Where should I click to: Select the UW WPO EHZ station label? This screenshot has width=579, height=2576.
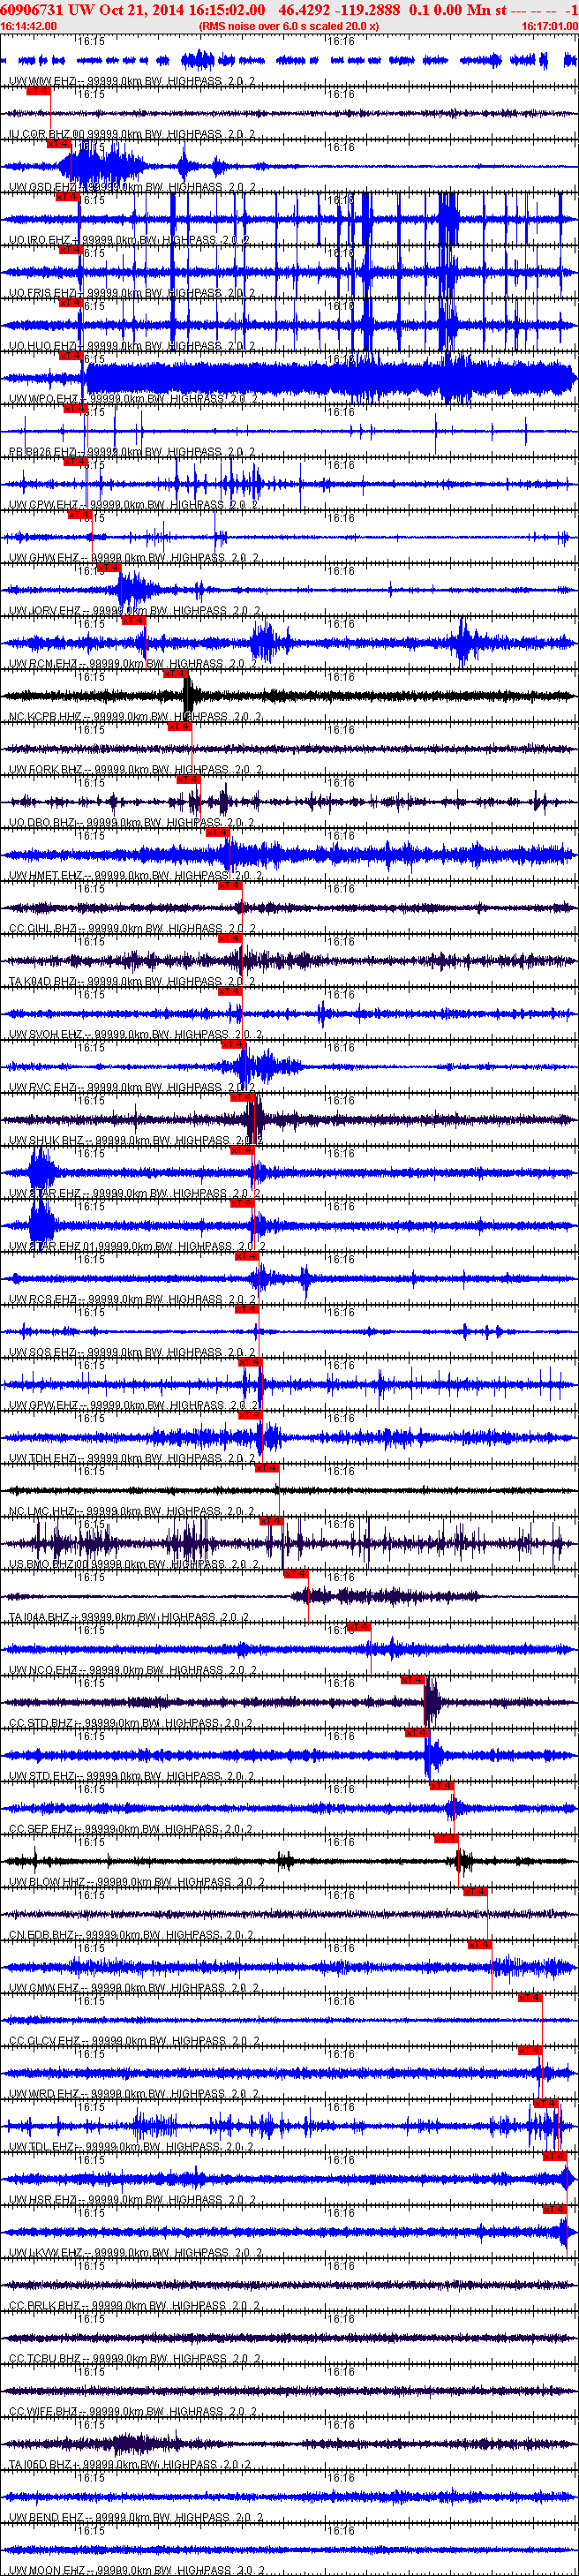point(133,399)
